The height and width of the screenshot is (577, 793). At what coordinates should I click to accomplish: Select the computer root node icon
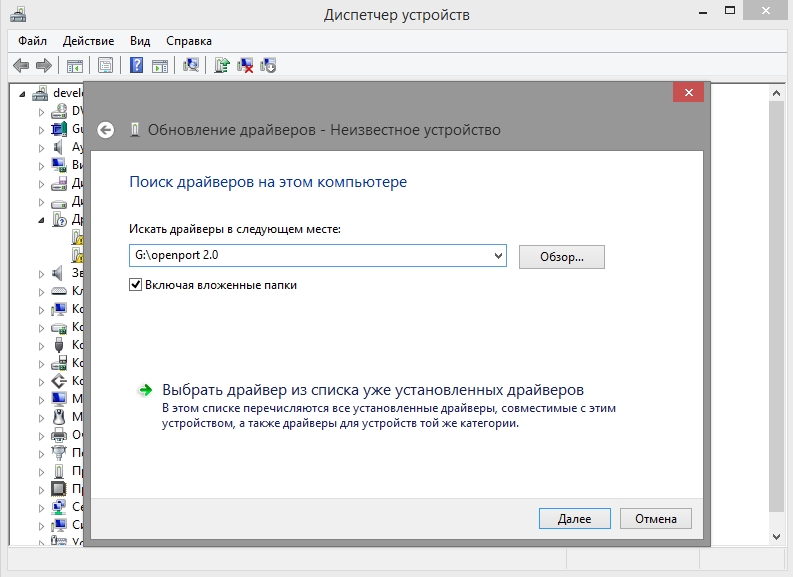pos(40,93)
